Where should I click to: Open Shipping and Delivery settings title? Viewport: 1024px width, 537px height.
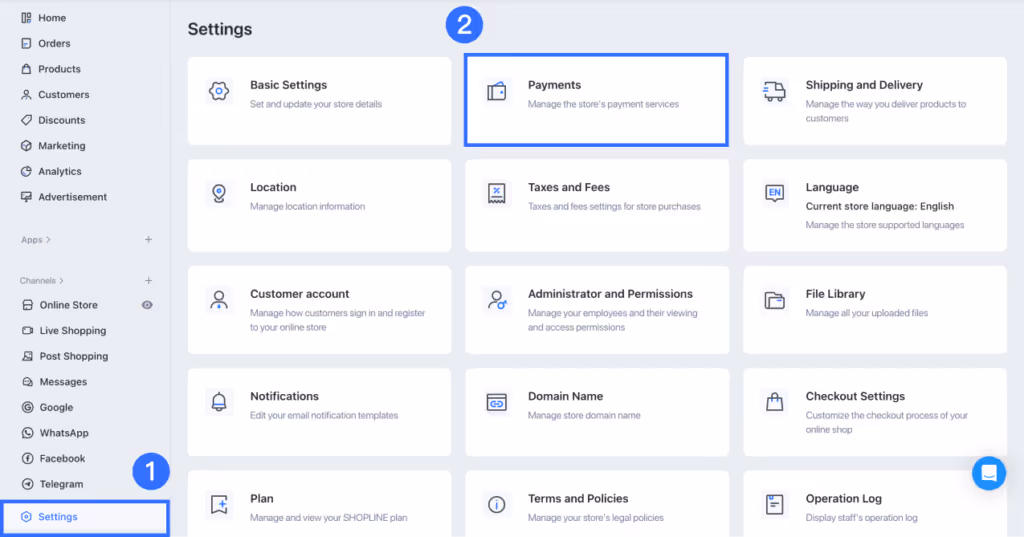pyautogui.click(x=864, y=85)
